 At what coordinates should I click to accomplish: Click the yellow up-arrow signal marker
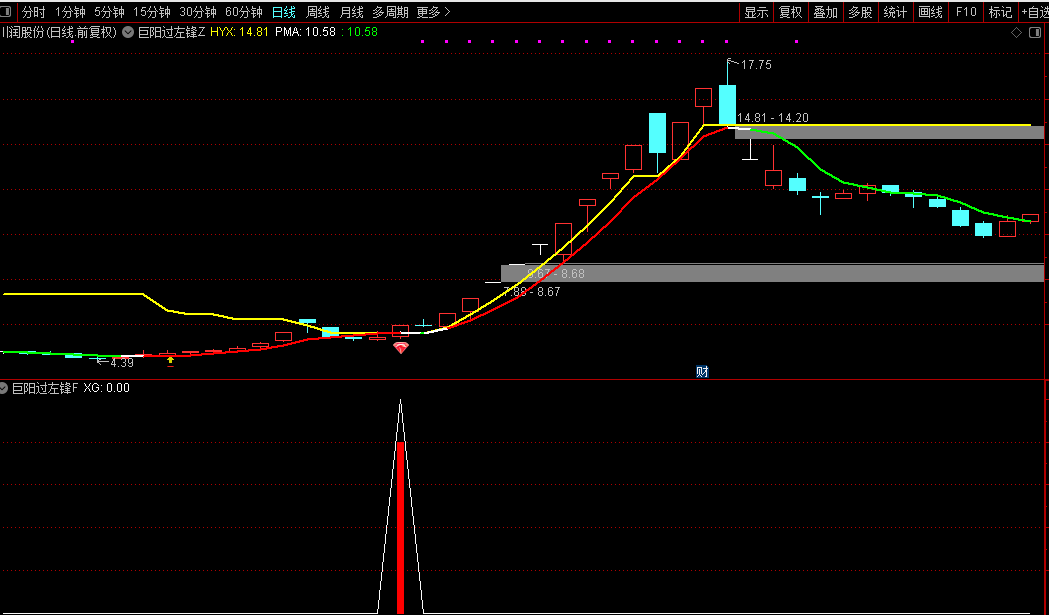click(171, 360)
